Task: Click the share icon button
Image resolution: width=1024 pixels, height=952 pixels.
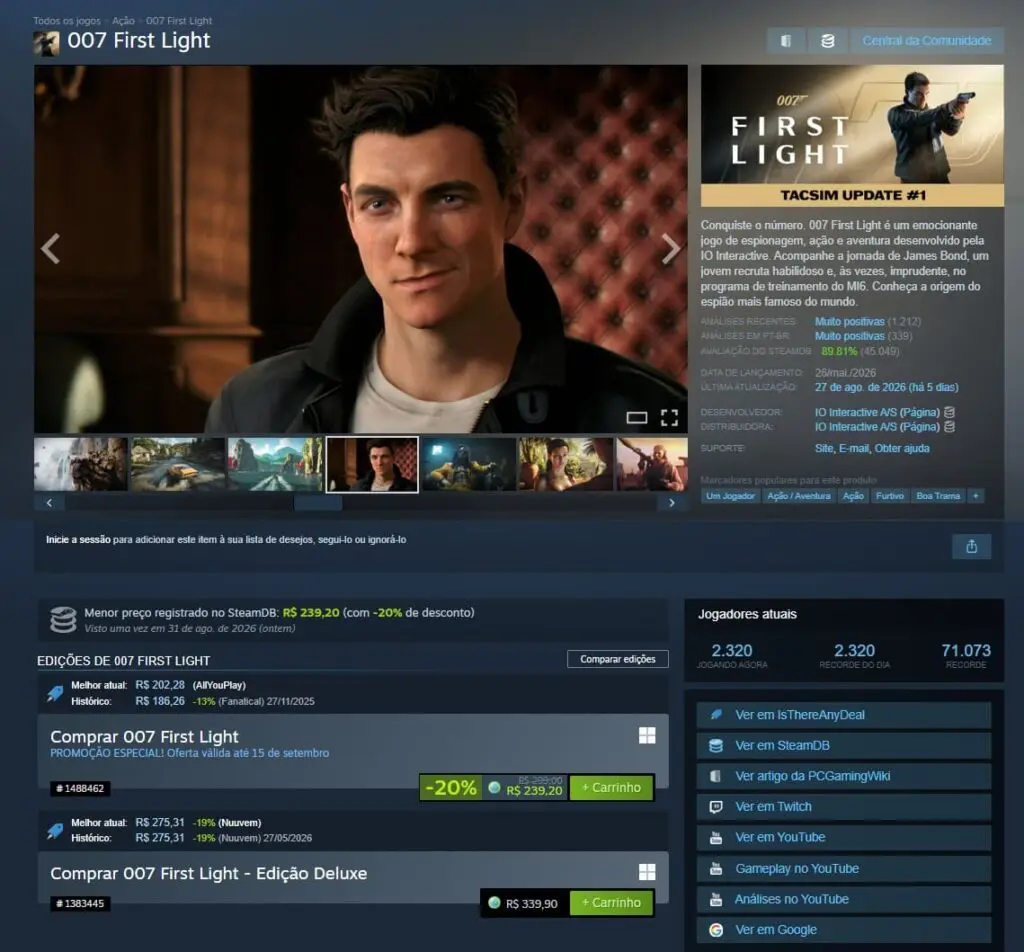Action: [971, 547]
